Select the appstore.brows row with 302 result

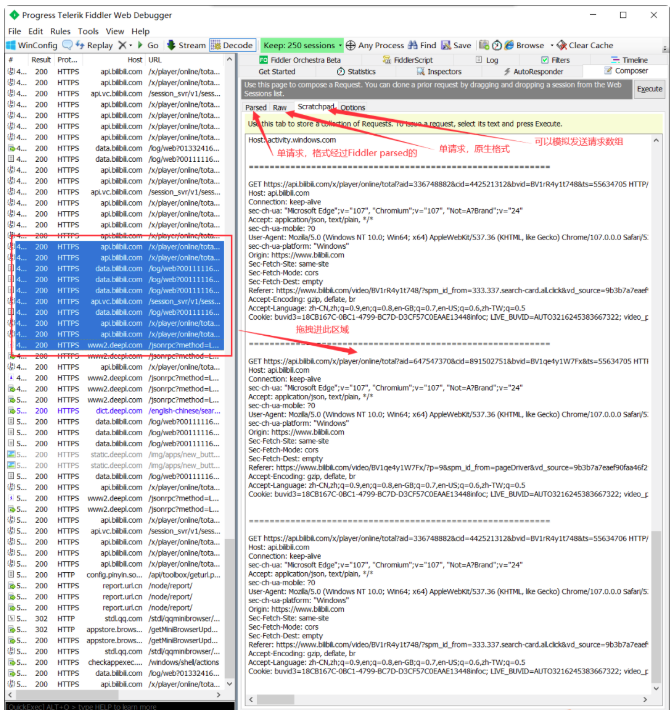pos(115,629)
